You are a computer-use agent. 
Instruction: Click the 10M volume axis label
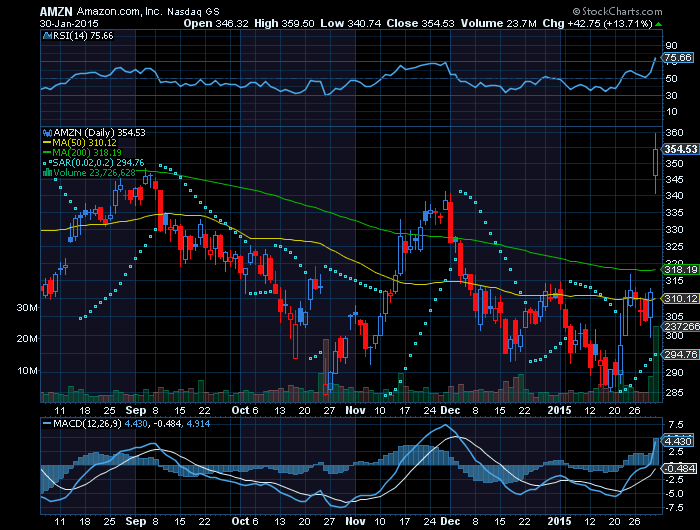tap(27, 371)
